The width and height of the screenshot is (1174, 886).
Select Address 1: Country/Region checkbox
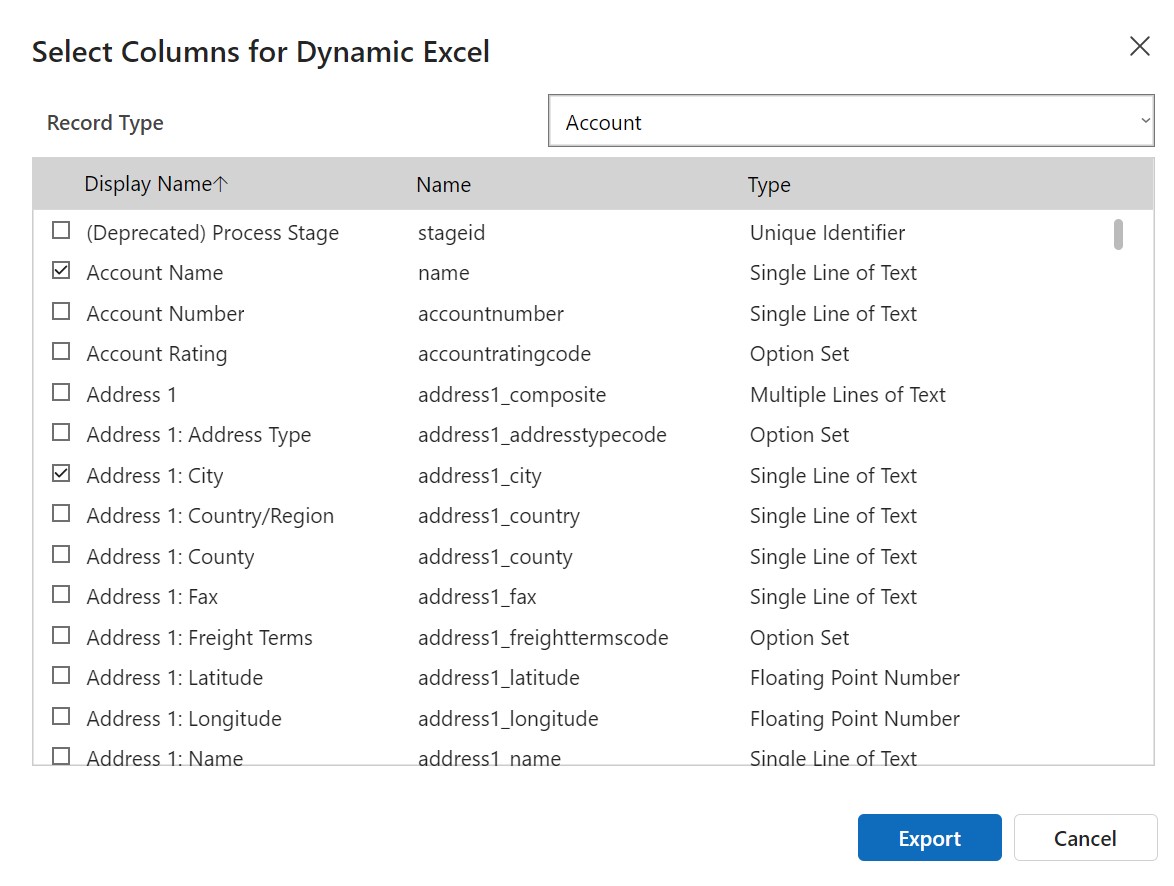(60, 515)
